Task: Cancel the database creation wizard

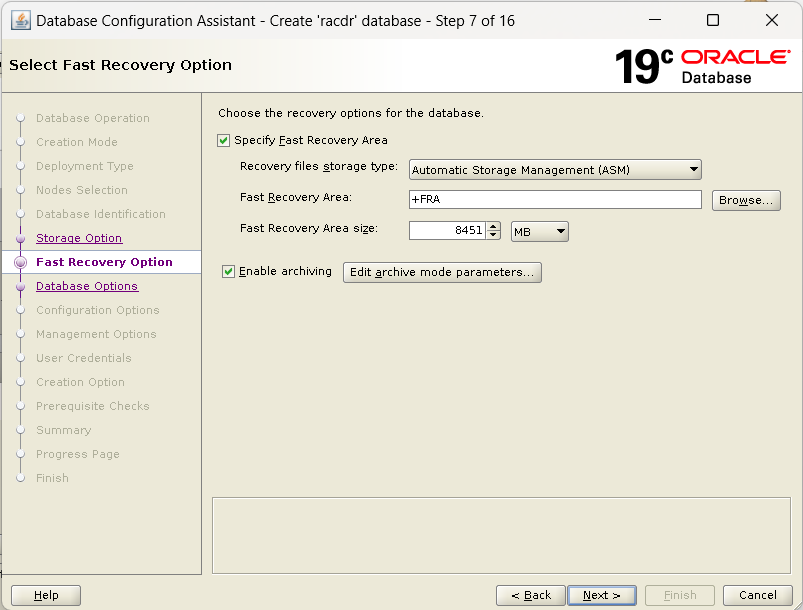Action: [757, 595]
